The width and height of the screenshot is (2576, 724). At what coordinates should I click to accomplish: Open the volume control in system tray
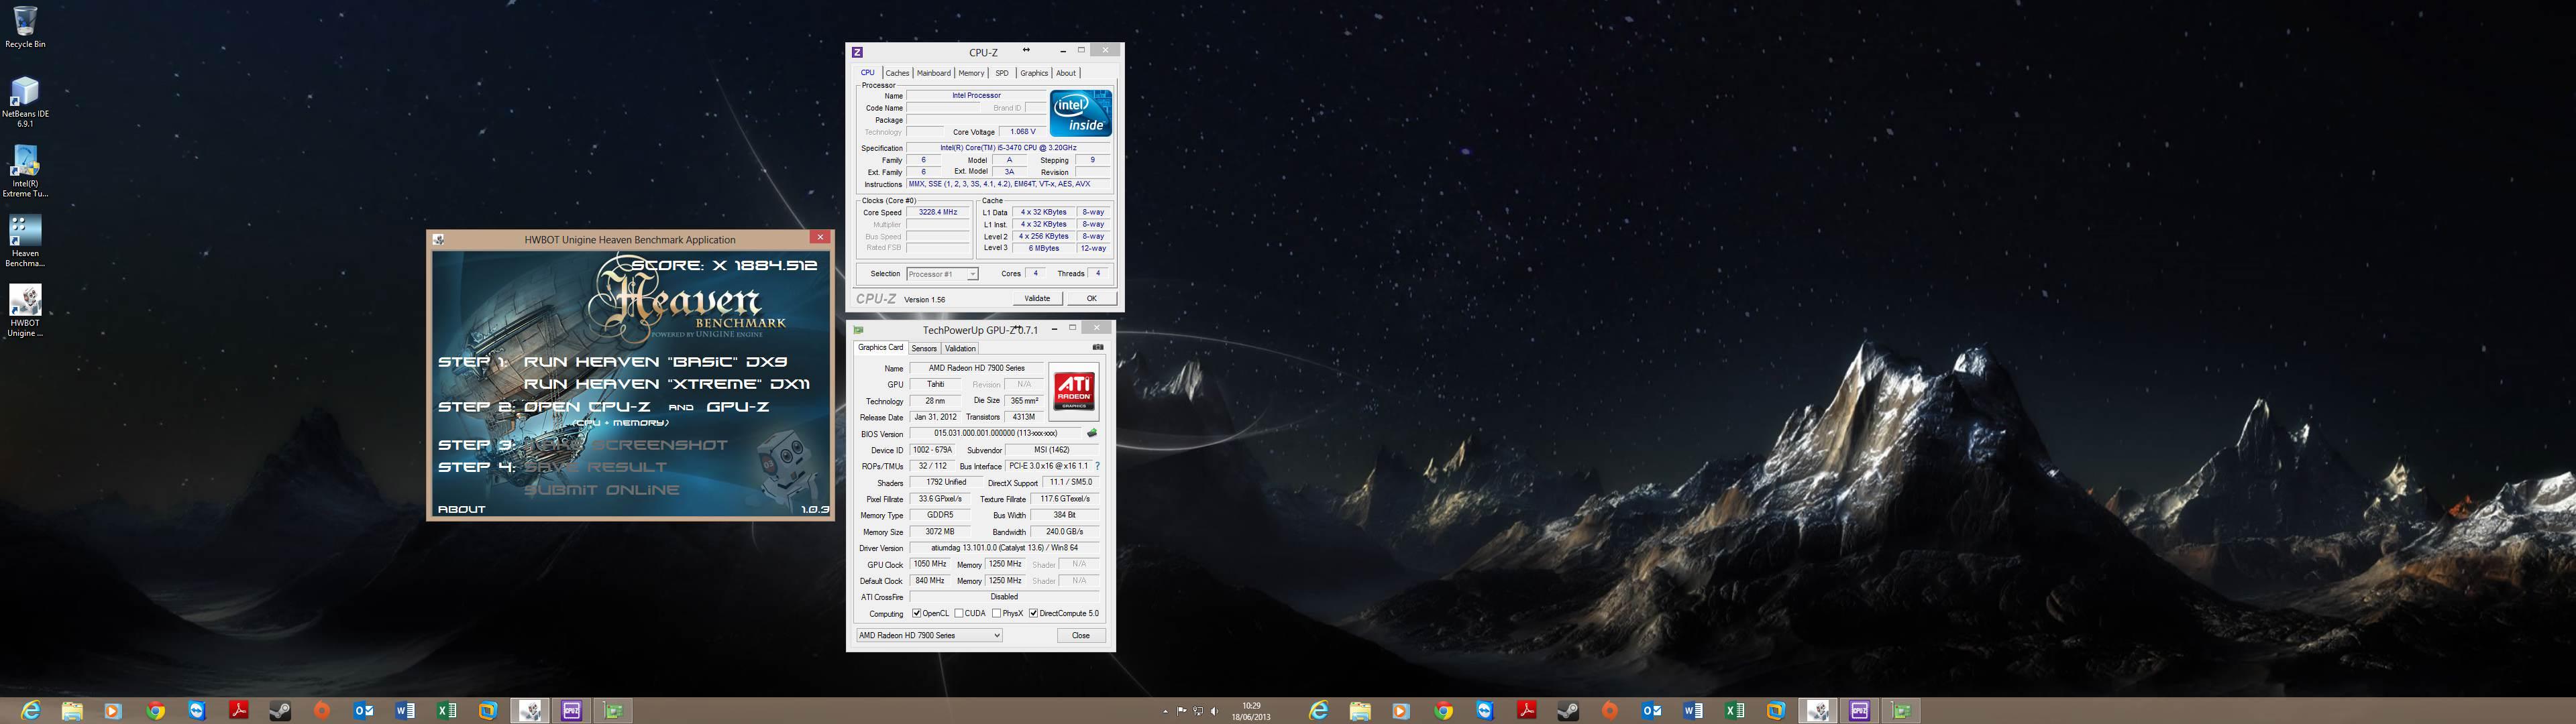coord(1214,711)
